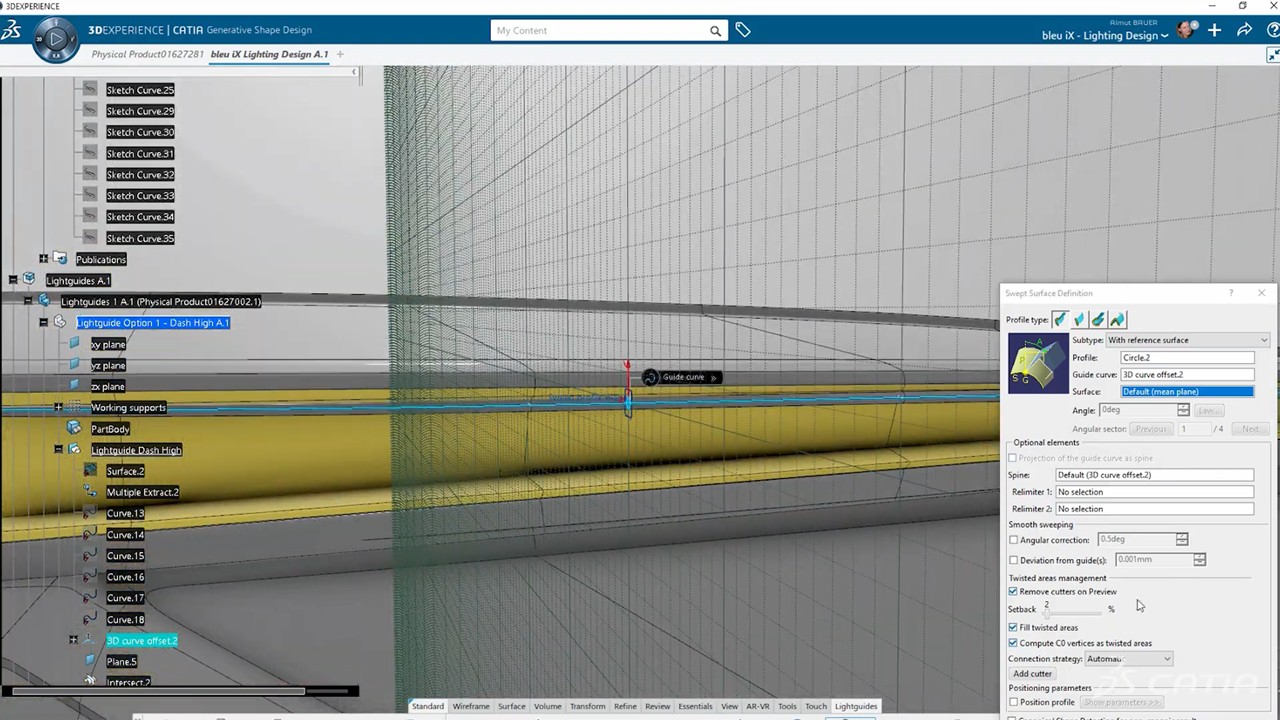The height and width of the screenshot is (720, 1280).
Task: Click the Relimiter 1 selection field
Action: (x=1154, y=492)
